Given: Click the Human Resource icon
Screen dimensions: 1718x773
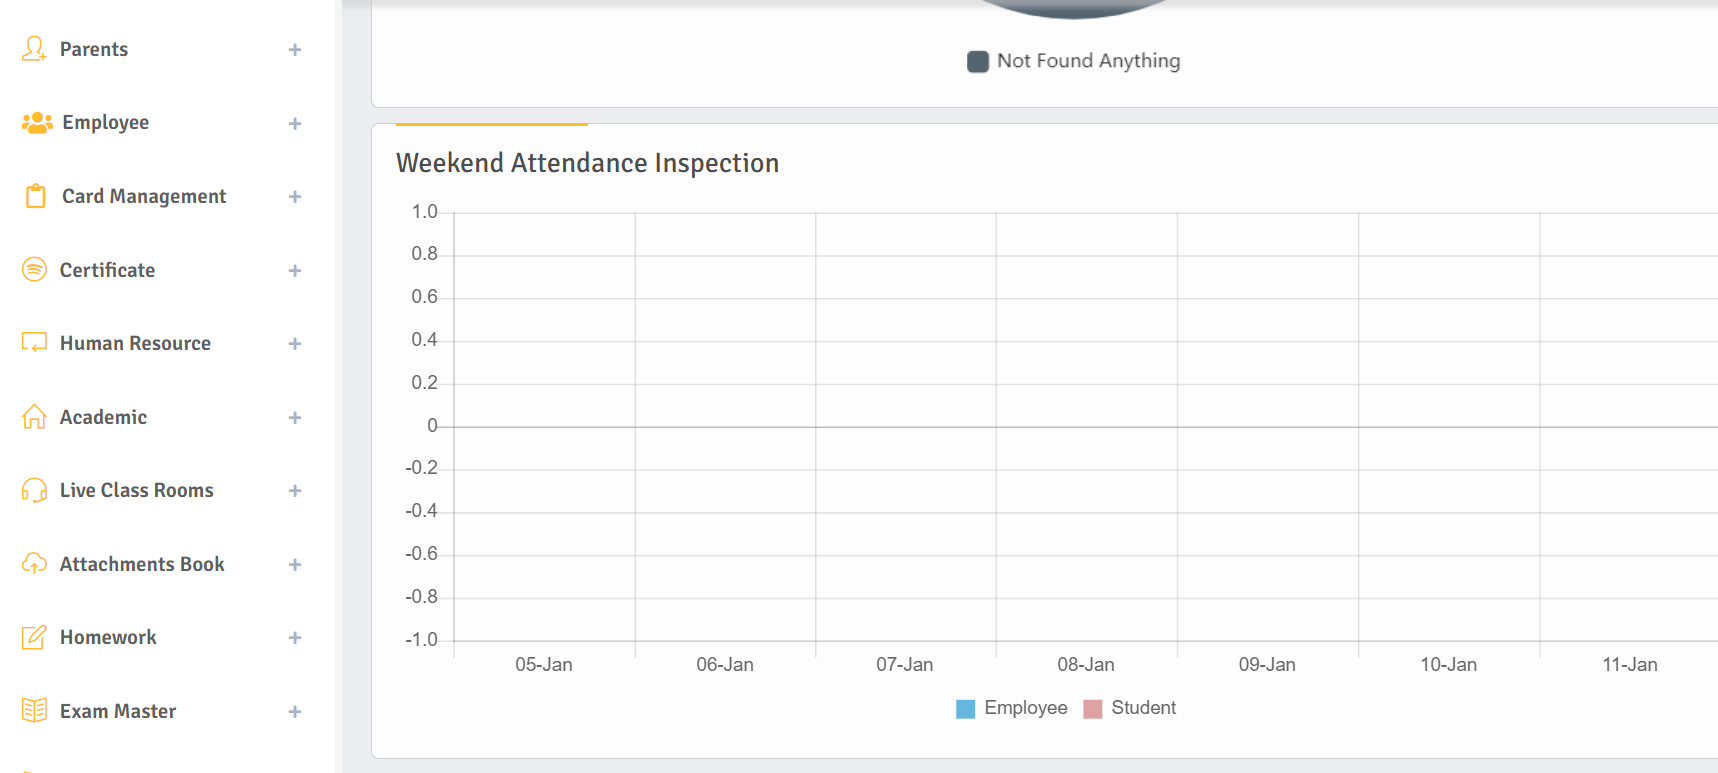Looking at the screenshot, I should click(x=34, y=343).
